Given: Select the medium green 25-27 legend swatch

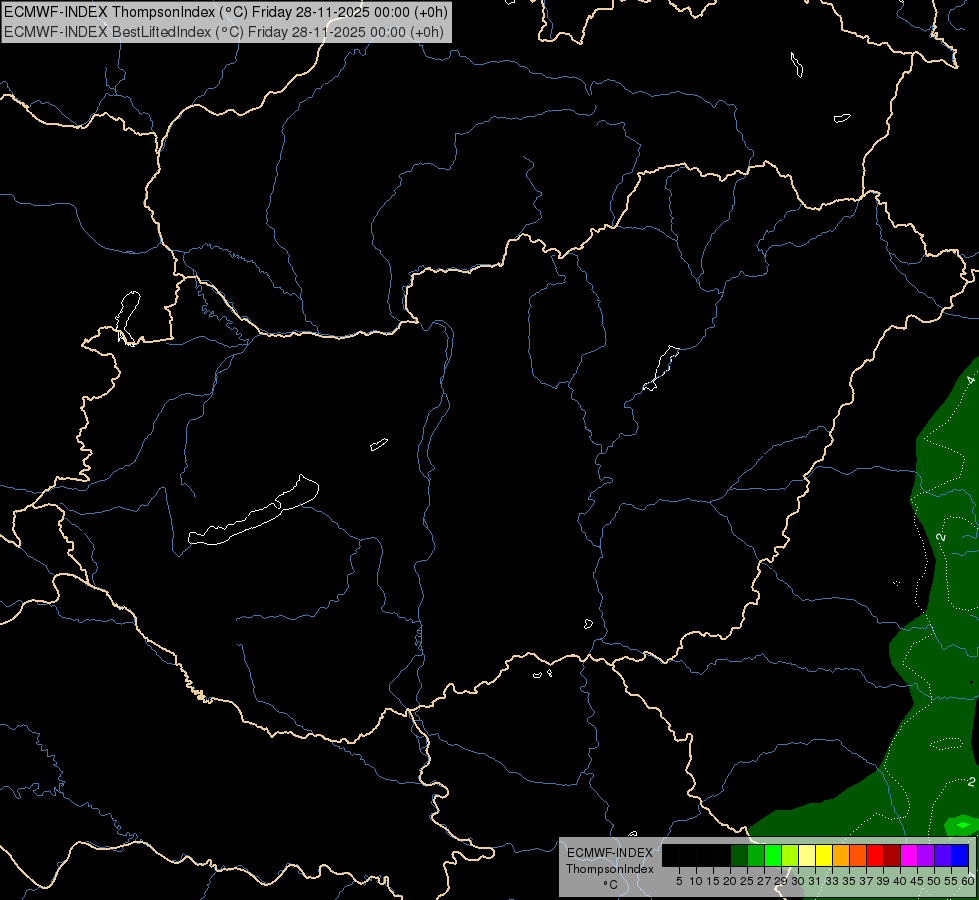Looking at the screenshot, I should pos(756,856).
